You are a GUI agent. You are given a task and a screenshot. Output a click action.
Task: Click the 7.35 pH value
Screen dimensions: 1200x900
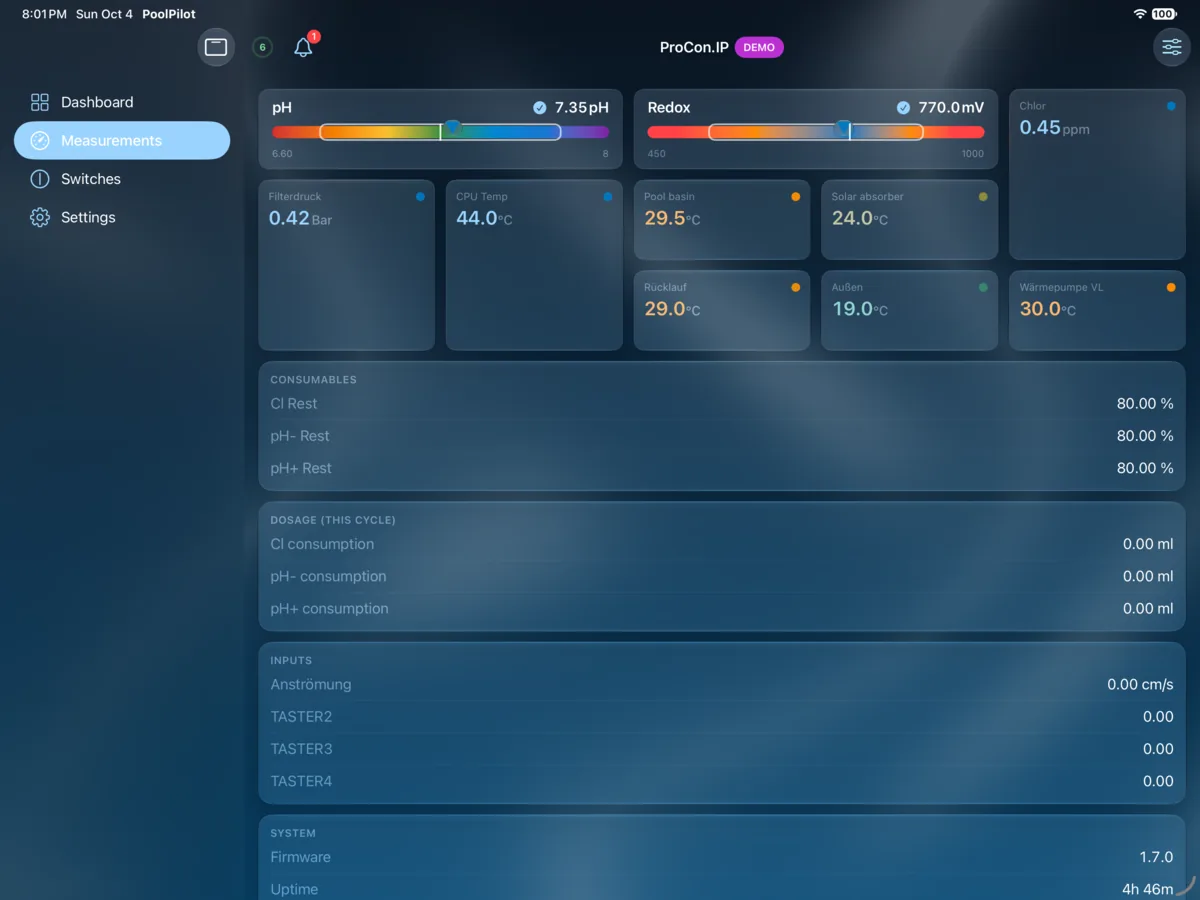click(x=581, y=108)
